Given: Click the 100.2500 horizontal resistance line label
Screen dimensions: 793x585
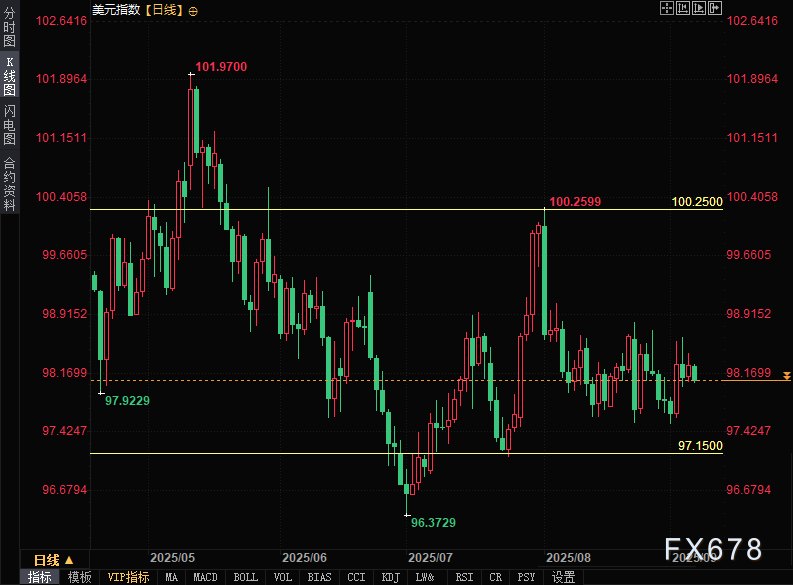Looking at the screenshot, I should pyautogui.click(x=697, y=202).
